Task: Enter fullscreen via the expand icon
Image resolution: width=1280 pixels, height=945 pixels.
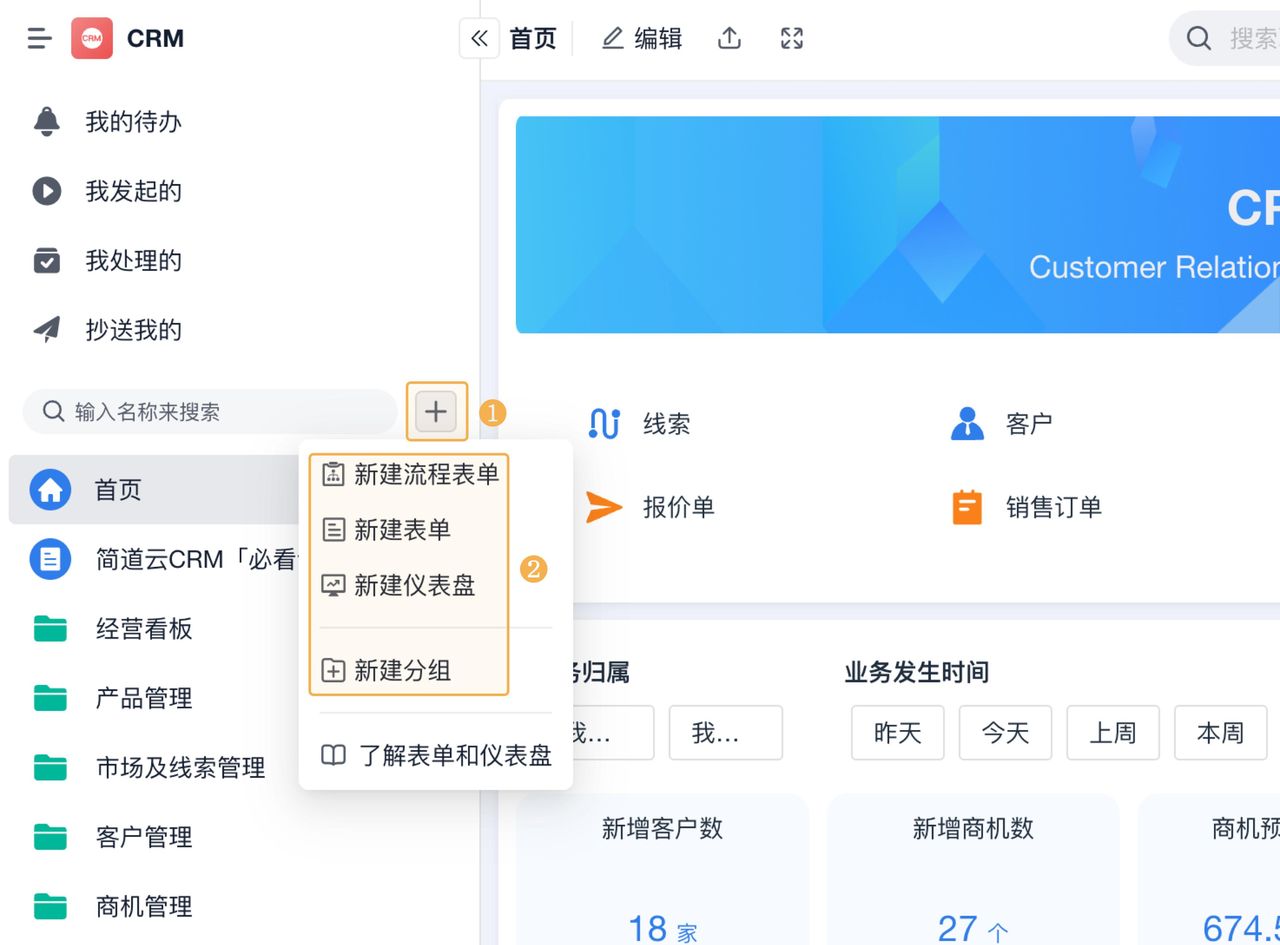Action: point(790,37)
